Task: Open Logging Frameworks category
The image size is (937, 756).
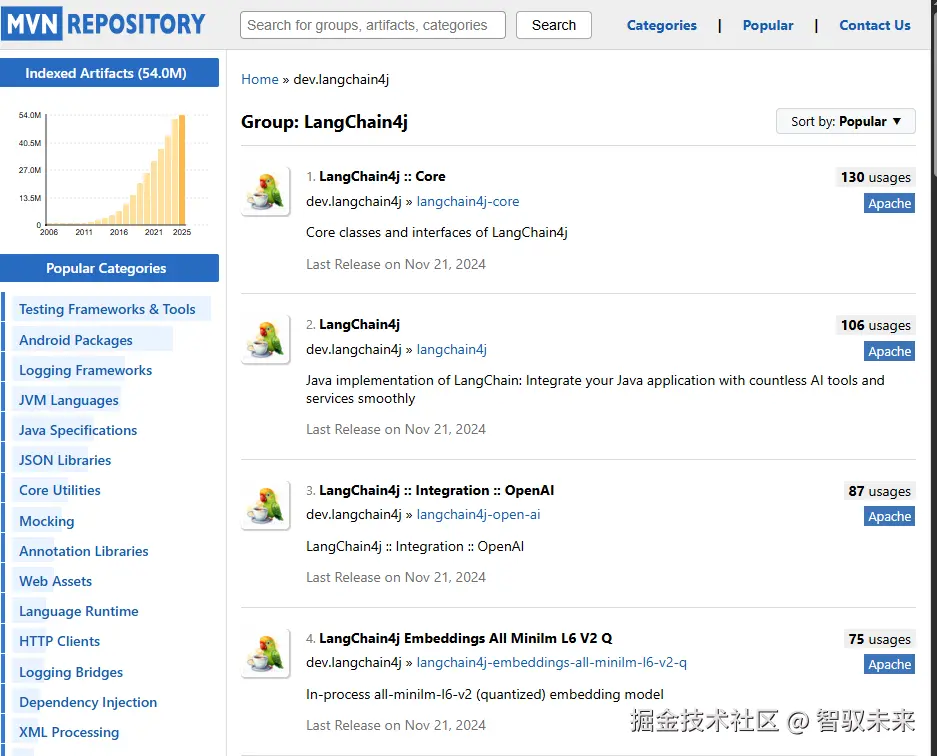Action: coord(85,371)
